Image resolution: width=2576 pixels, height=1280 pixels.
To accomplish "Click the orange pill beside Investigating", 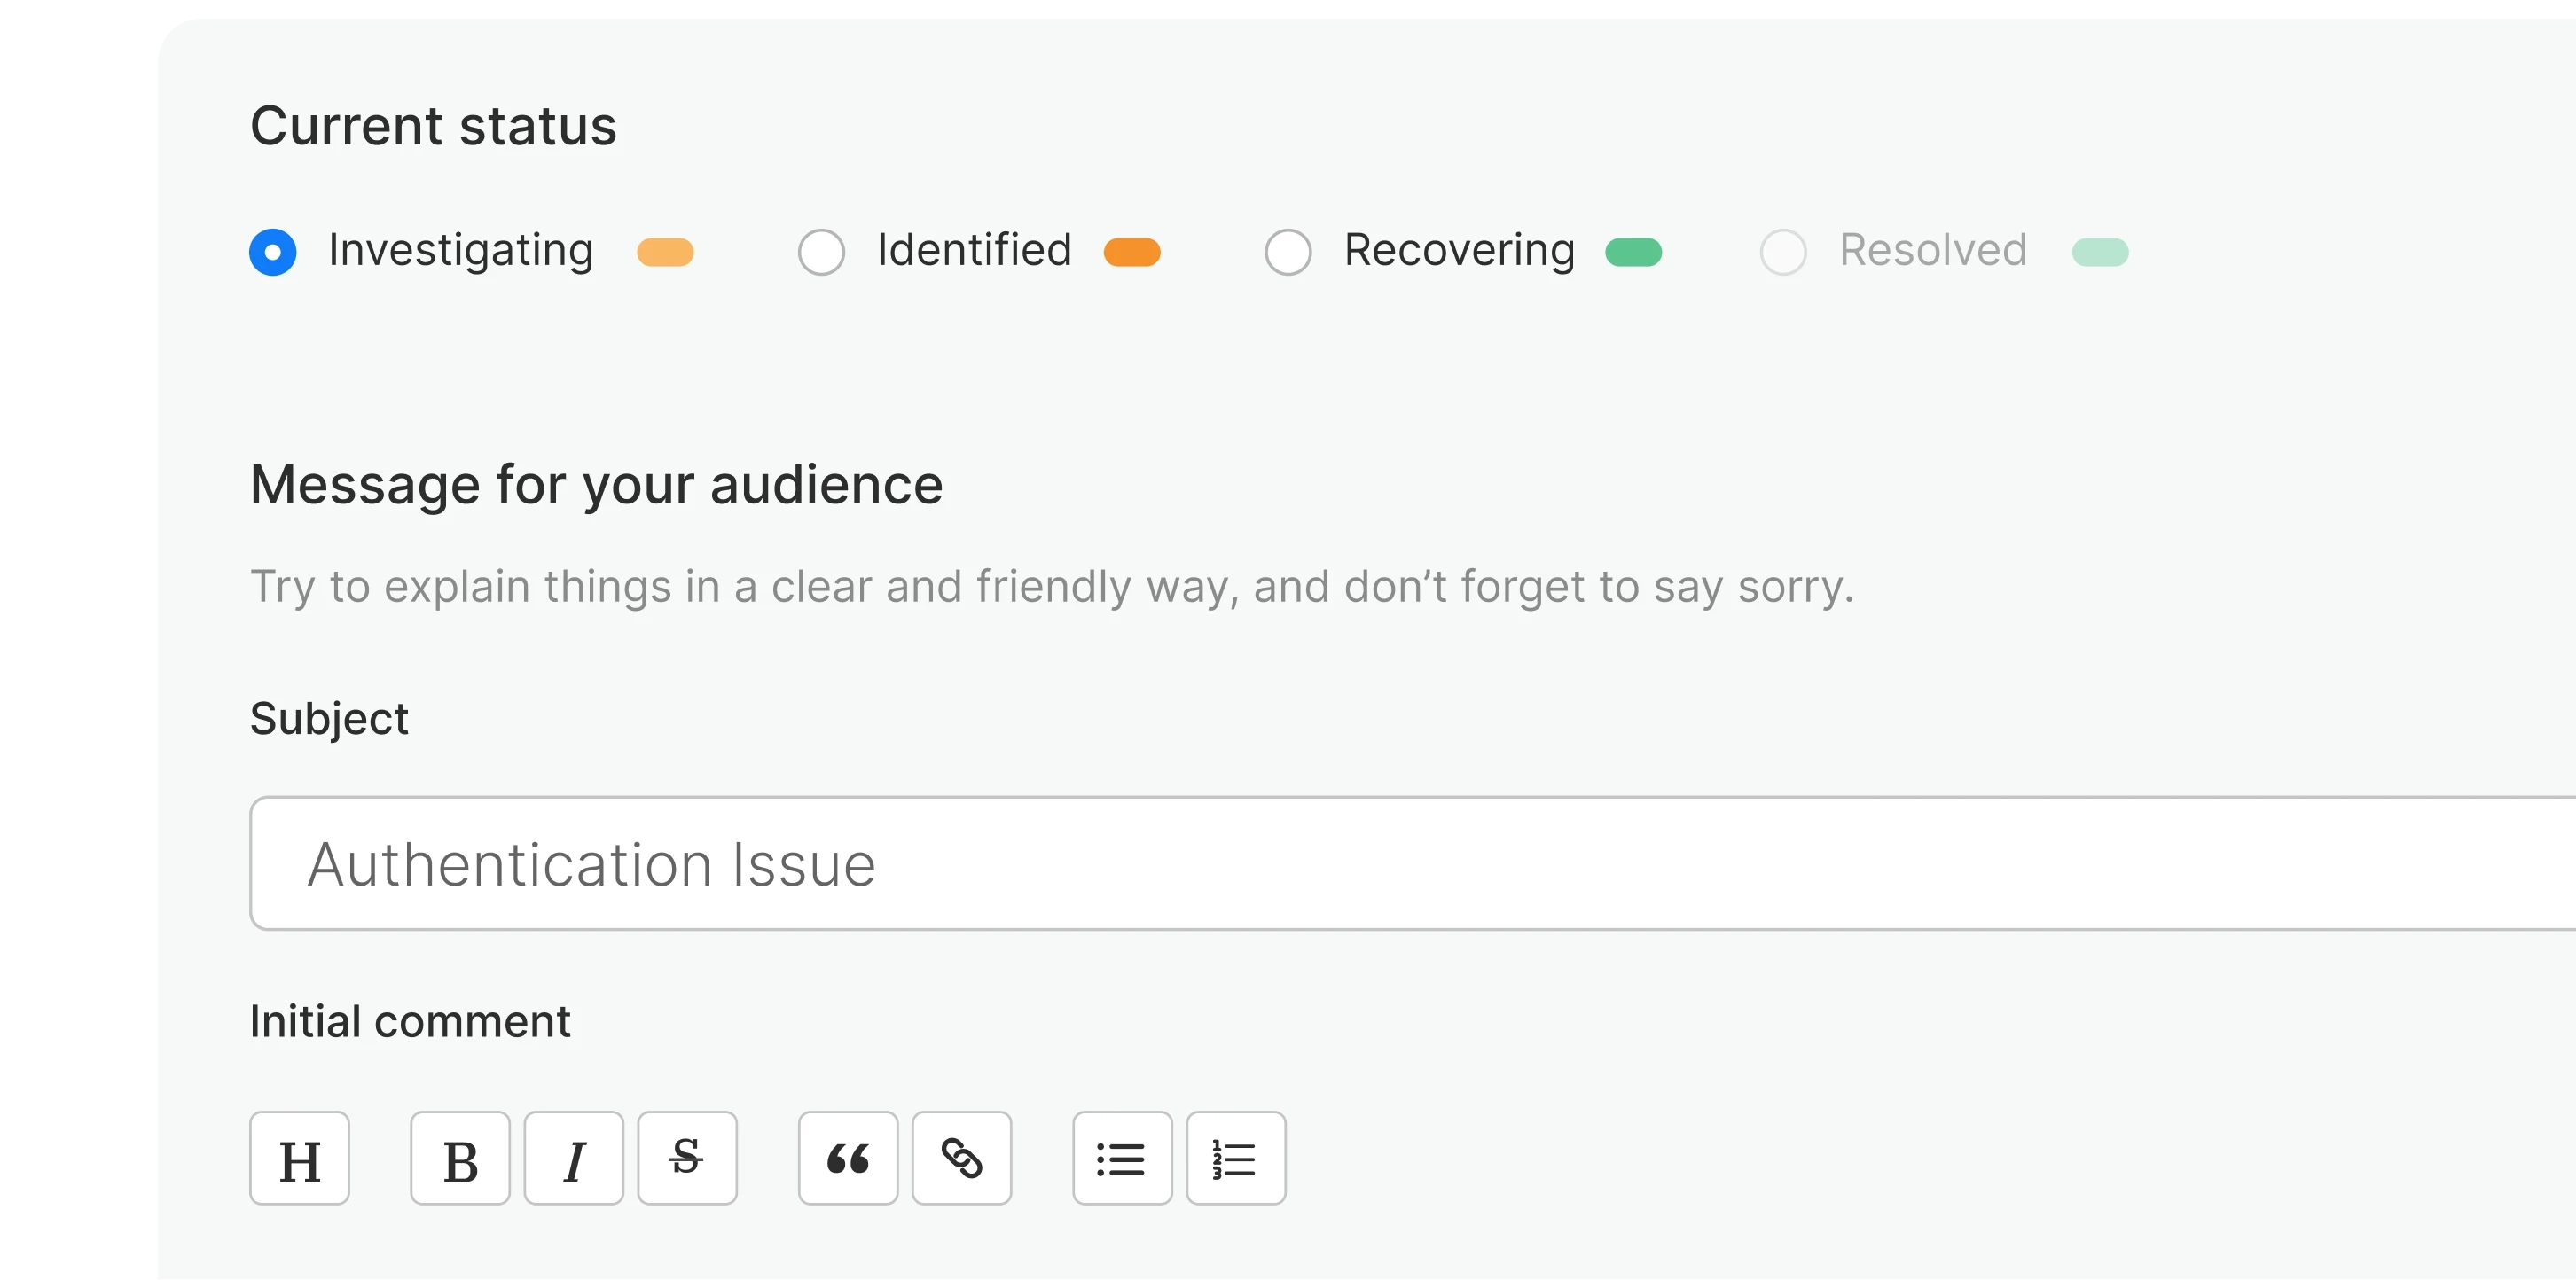I will click(666, 252).
